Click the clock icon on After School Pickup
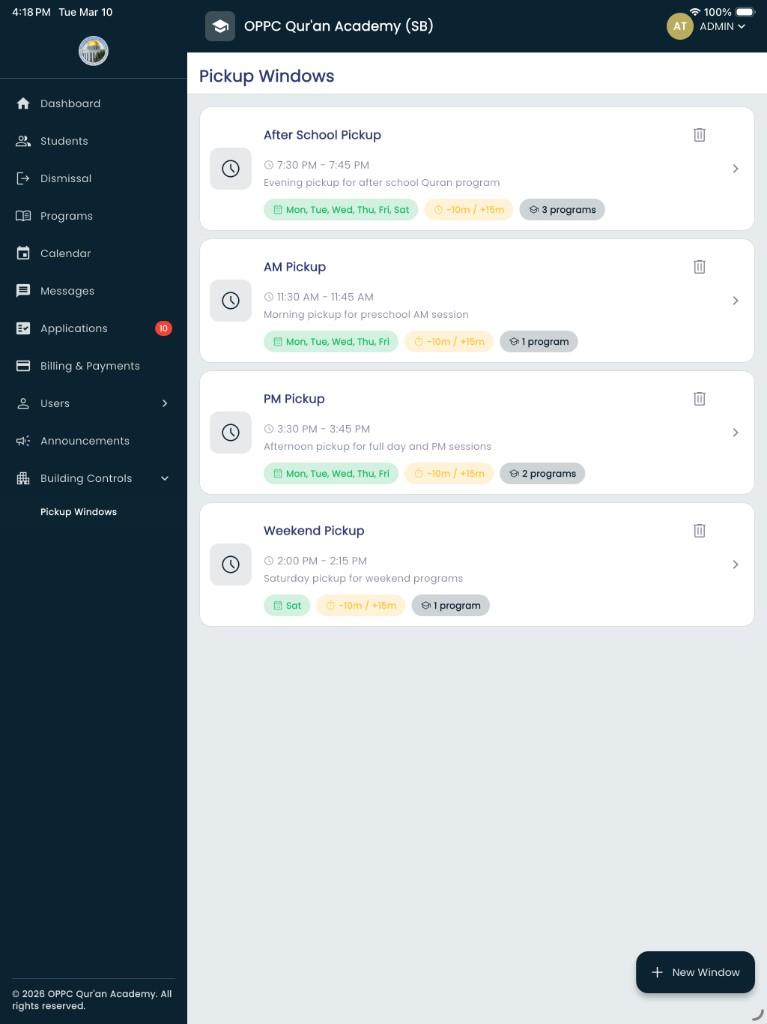767x1024 pixels. [230, 169]
